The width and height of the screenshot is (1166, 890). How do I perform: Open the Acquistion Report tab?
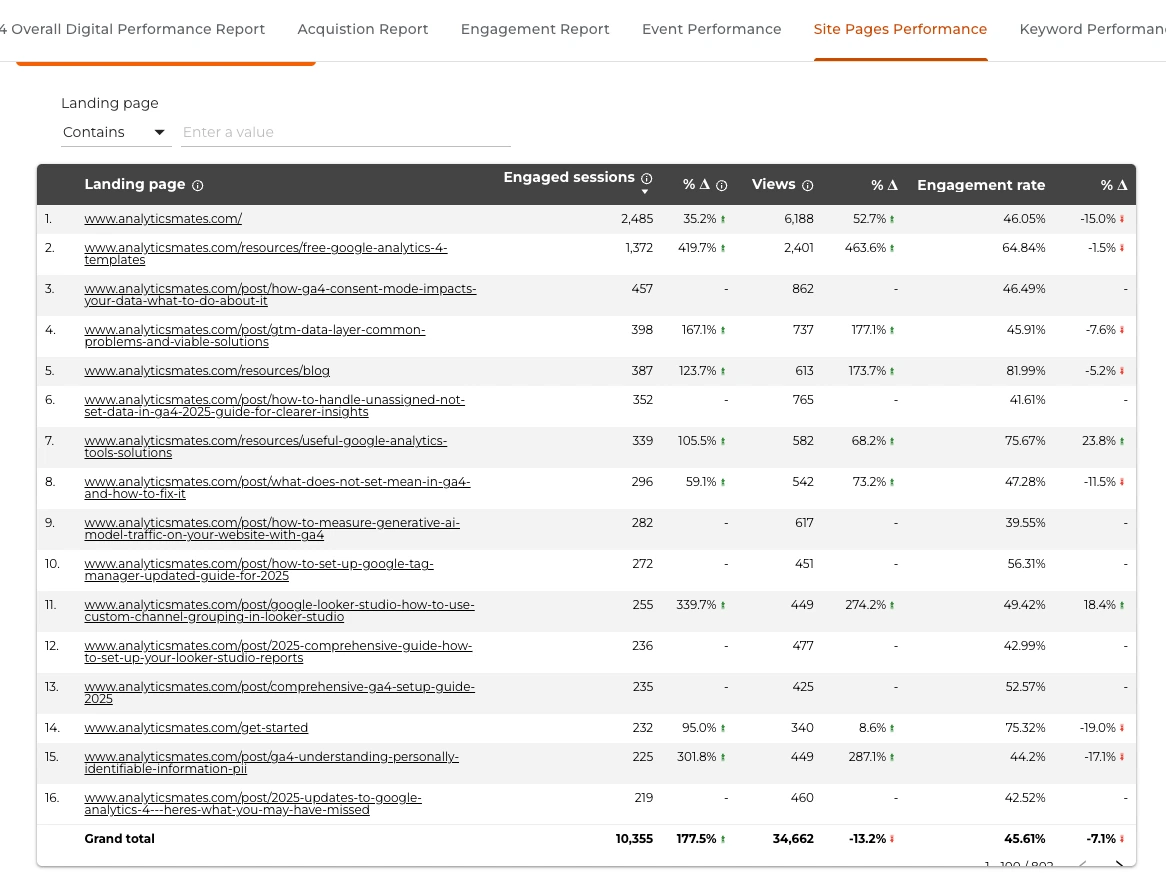tap(363, 29)
